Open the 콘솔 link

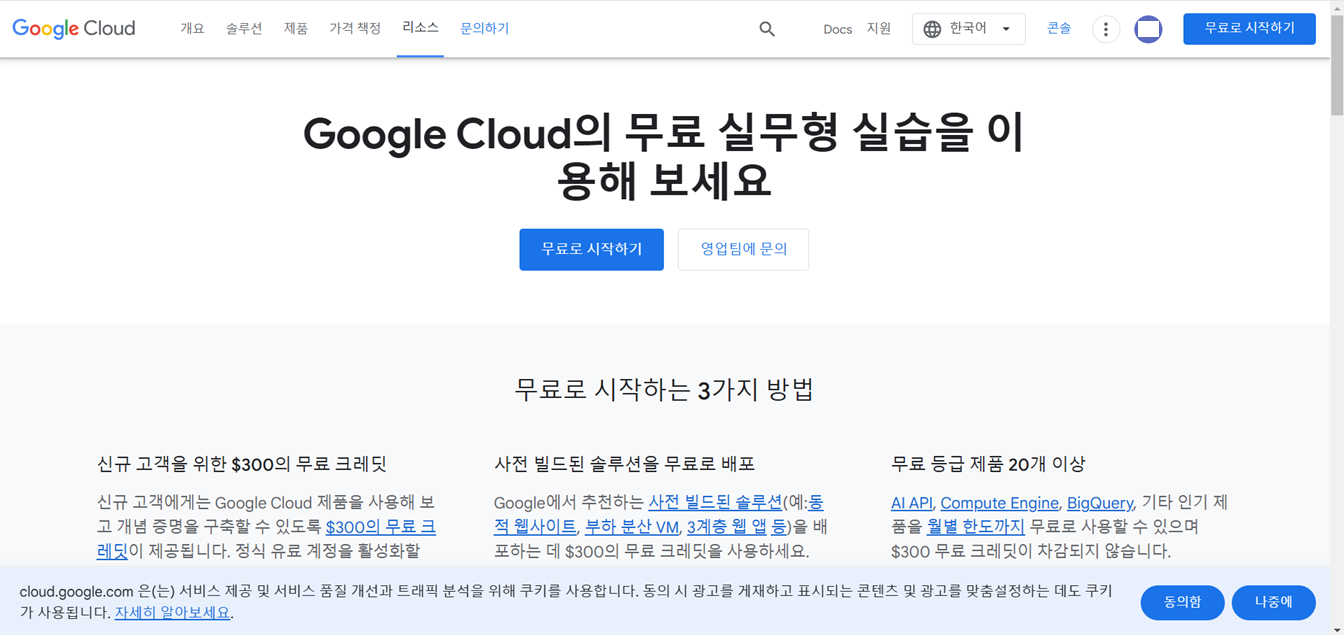pyautogui.click(x=1059, y=29)
